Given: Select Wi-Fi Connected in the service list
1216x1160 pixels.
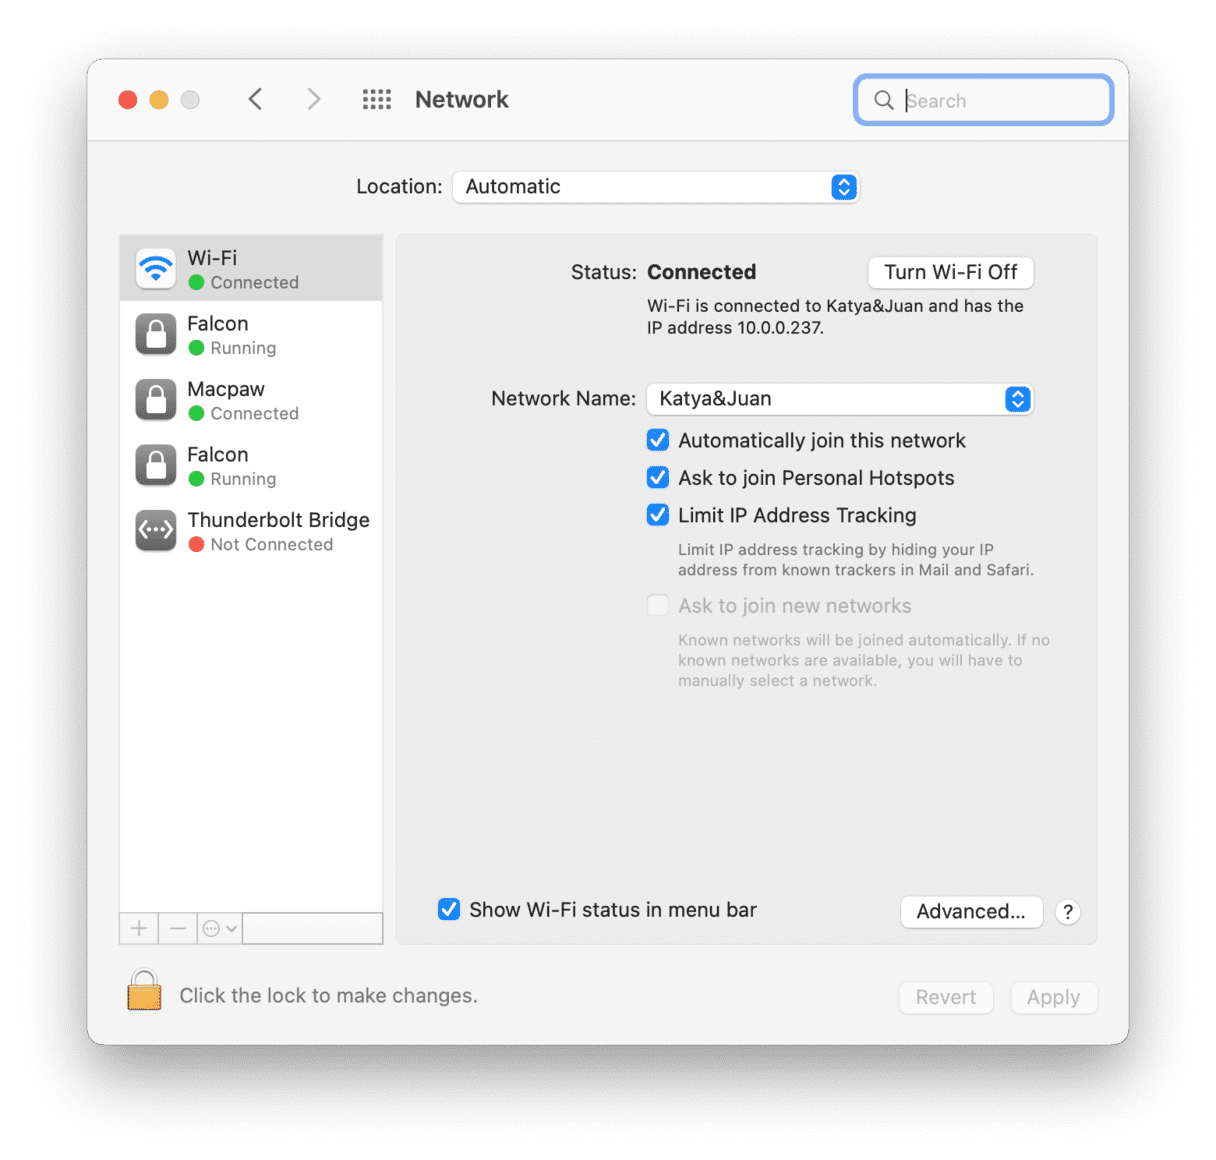Looking at the screenshot, I should (251, 268).
